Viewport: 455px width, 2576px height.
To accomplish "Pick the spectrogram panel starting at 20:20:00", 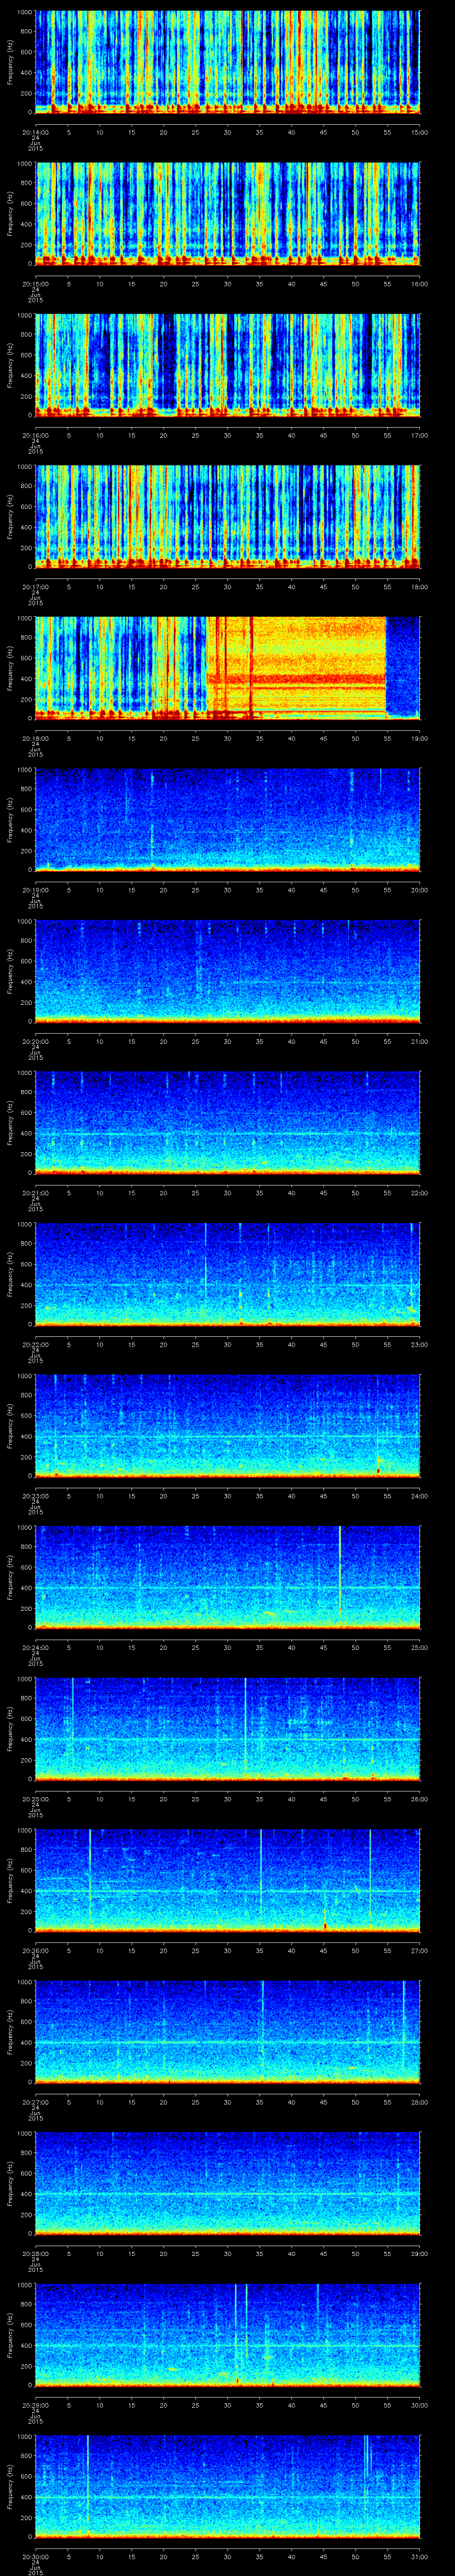I will (x=228, y=972).
